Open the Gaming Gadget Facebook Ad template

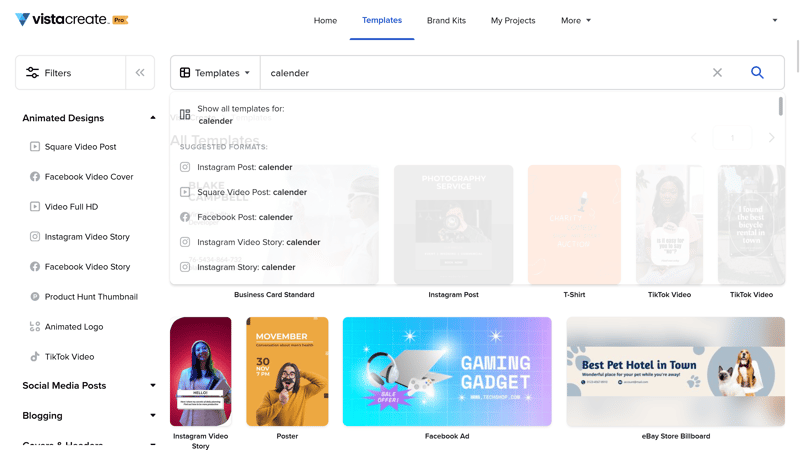click(x=447, y=371)
